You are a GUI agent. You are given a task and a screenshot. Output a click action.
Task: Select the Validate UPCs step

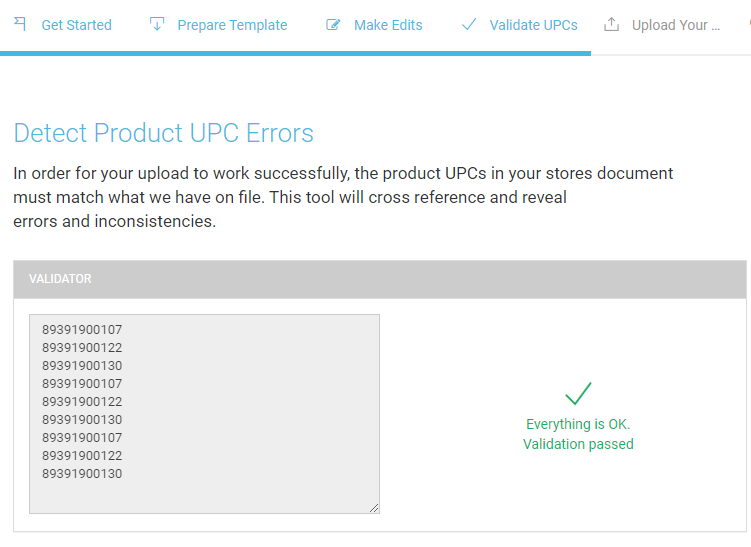click(x=534, y=25)
